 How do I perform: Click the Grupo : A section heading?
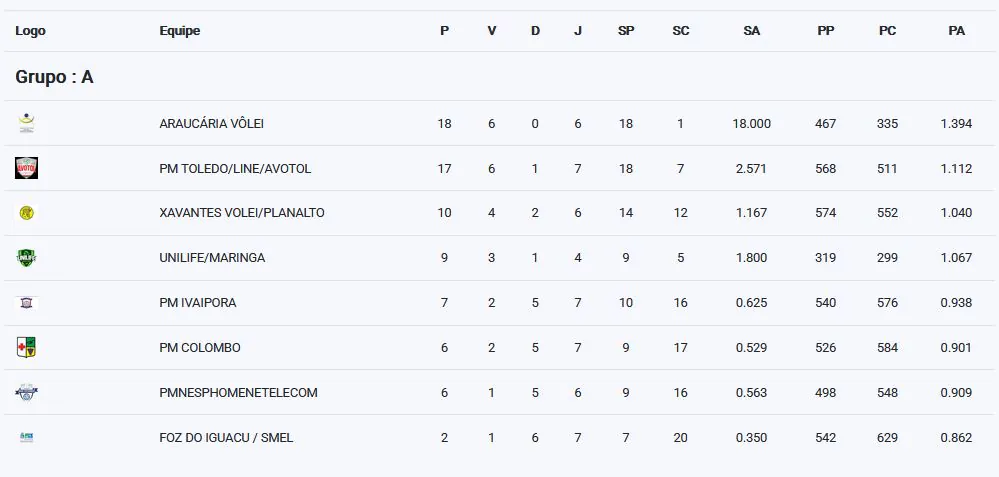[x=54, y=77]
